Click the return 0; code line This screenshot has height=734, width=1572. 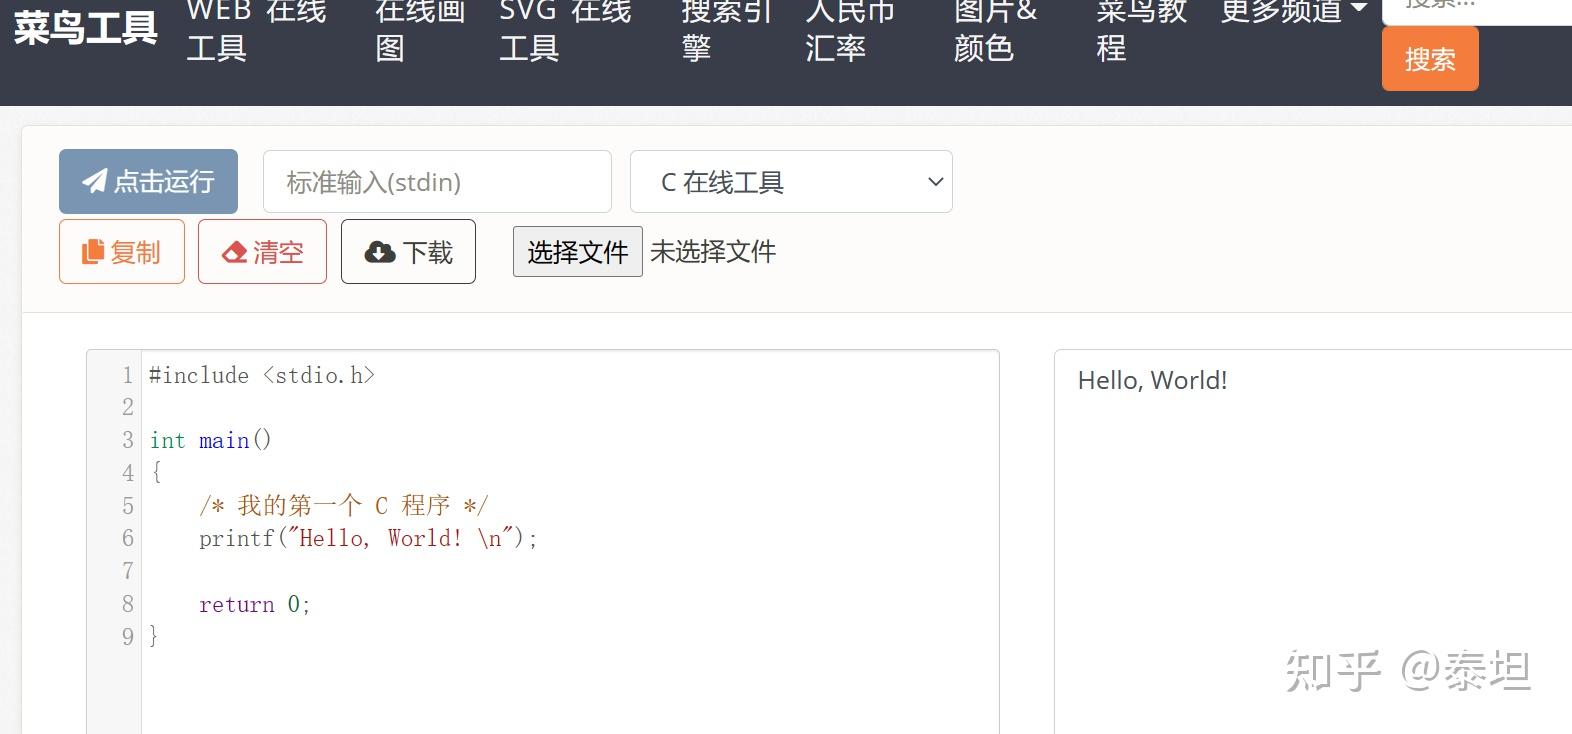click(255, 604)
